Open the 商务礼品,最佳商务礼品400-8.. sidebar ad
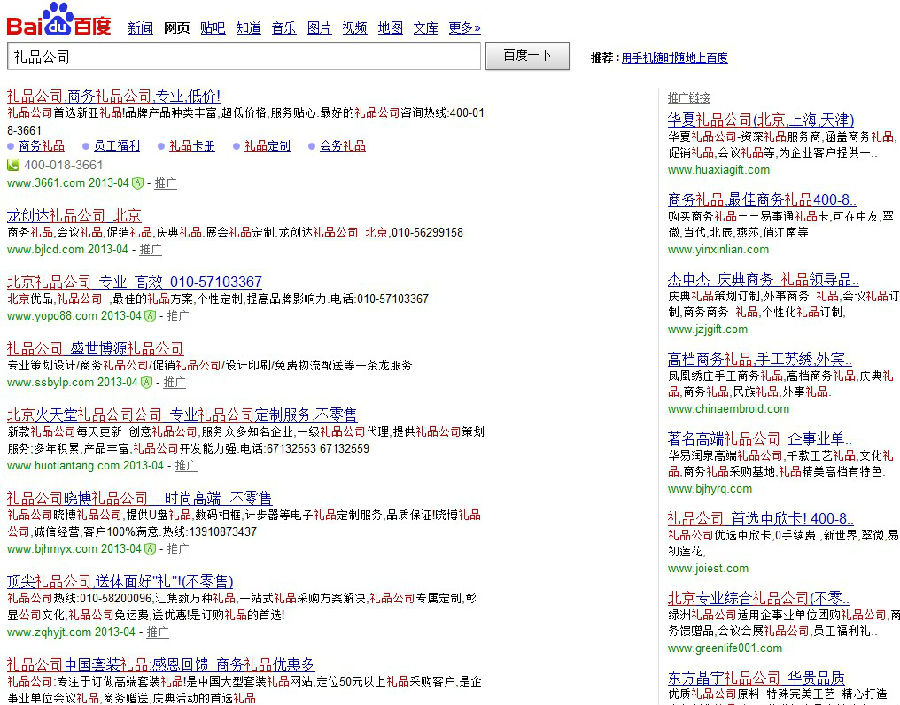This screenshot has width=900, height=705. pos(762,199)
